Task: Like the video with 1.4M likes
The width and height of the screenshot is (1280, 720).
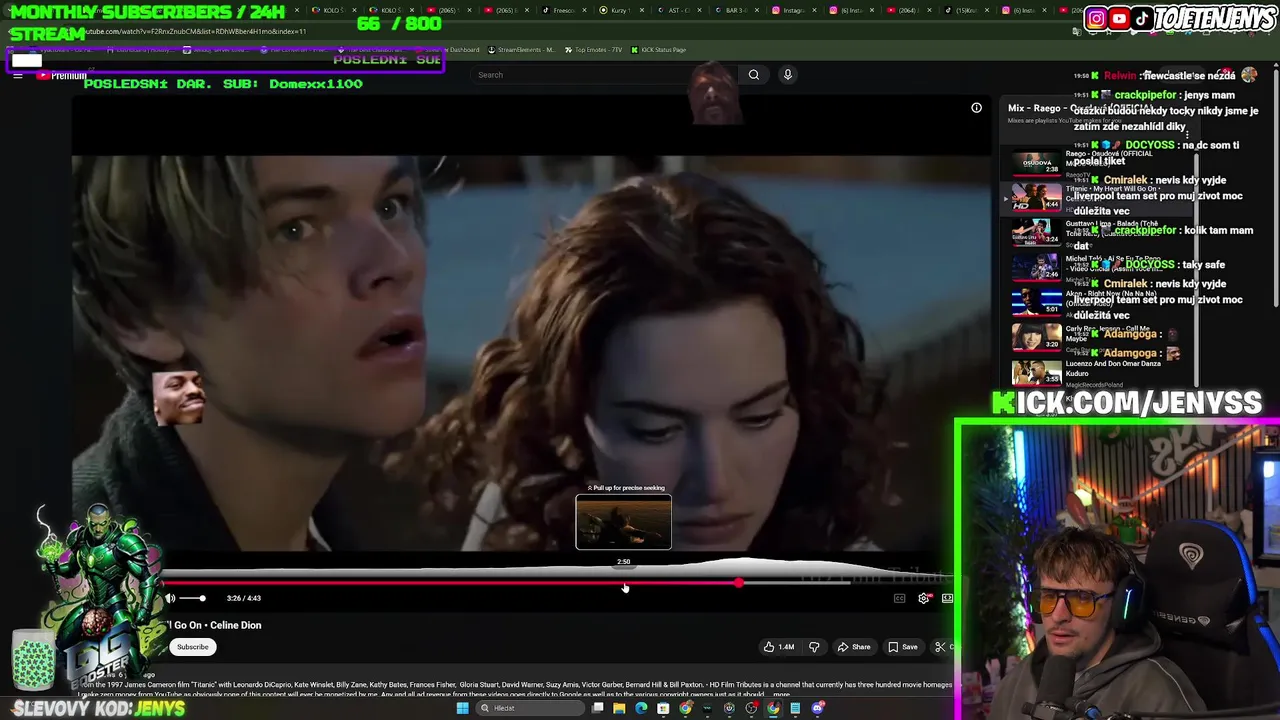Action: point(779,647)
